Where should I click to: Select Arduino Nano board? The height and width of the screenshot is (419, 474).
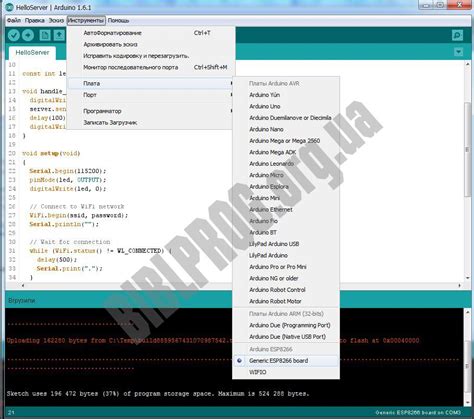286,129
